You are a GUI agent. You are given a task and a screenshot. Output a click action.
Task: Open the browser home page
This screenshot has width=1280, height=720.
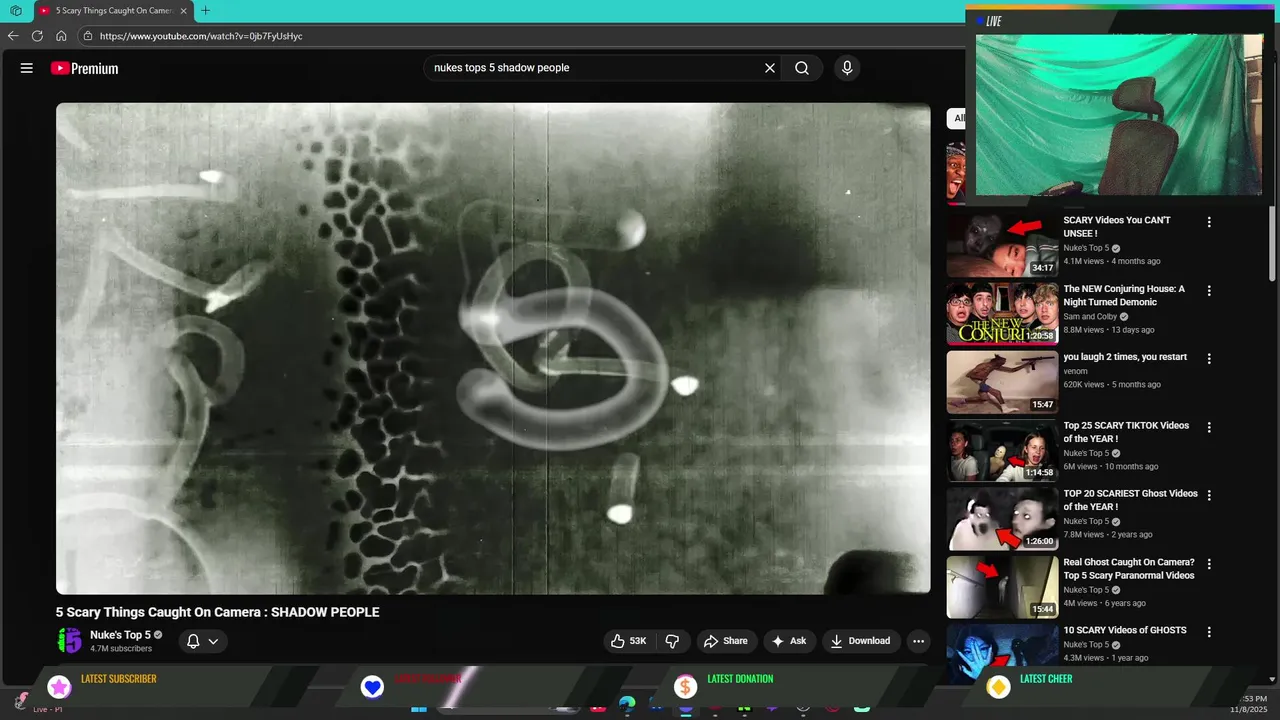point(61,36)
